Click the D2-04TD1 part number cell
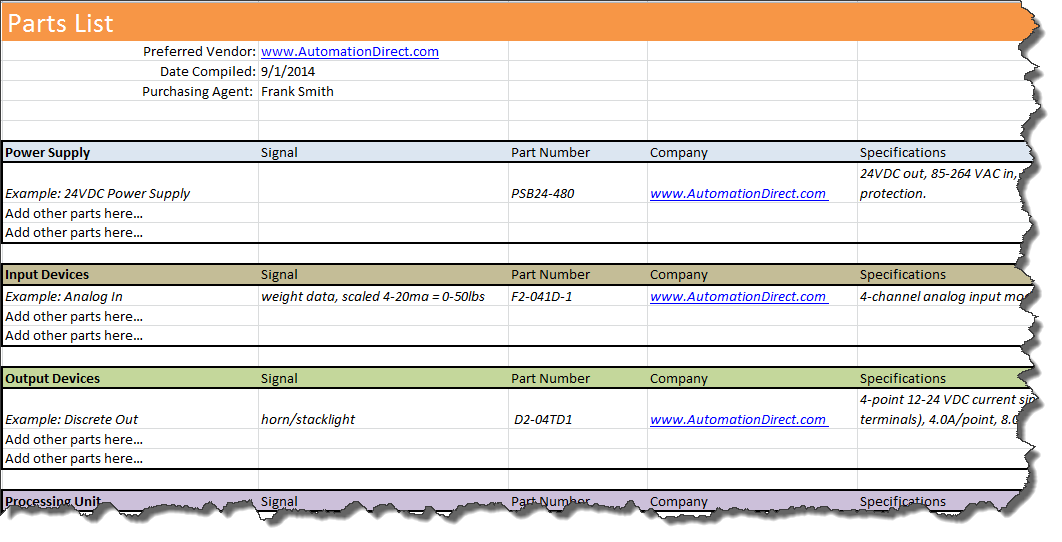The width and height of the screenshot is (1062, 542). click(543, 420)
